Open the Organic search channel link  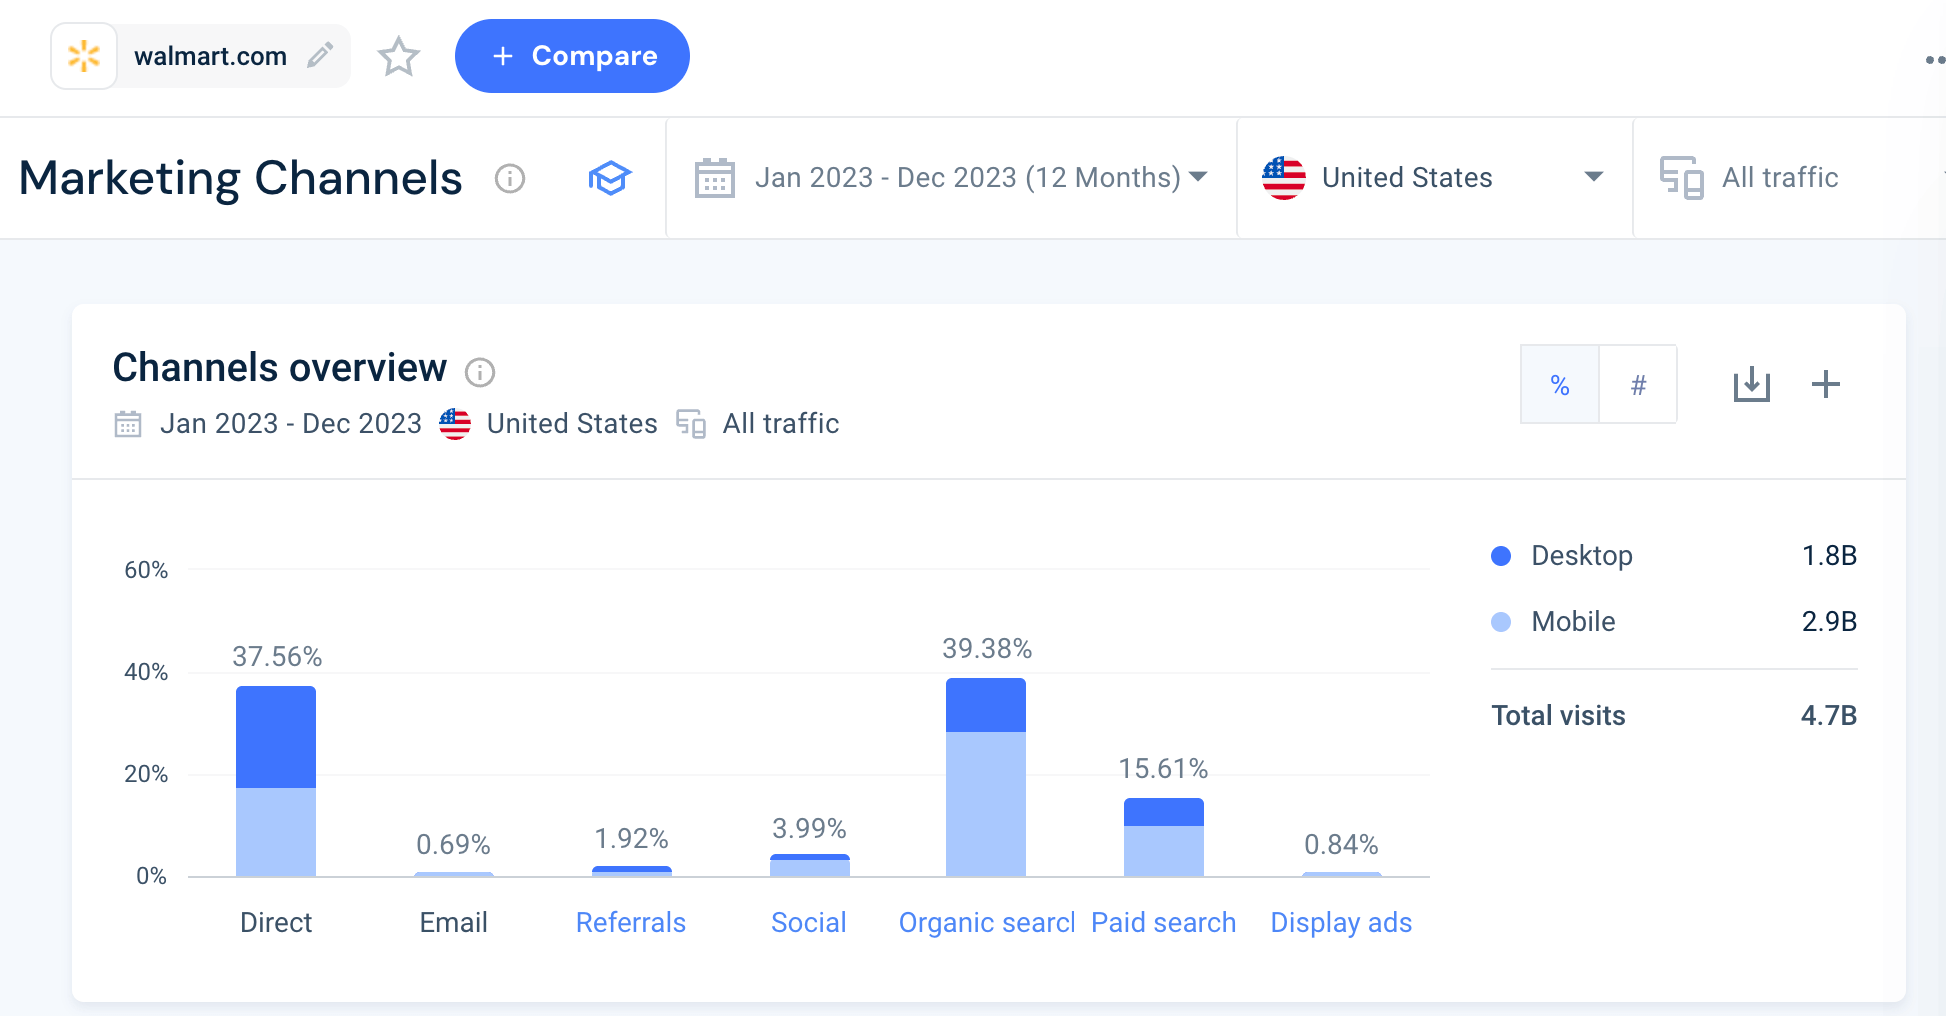pos(987,922)
